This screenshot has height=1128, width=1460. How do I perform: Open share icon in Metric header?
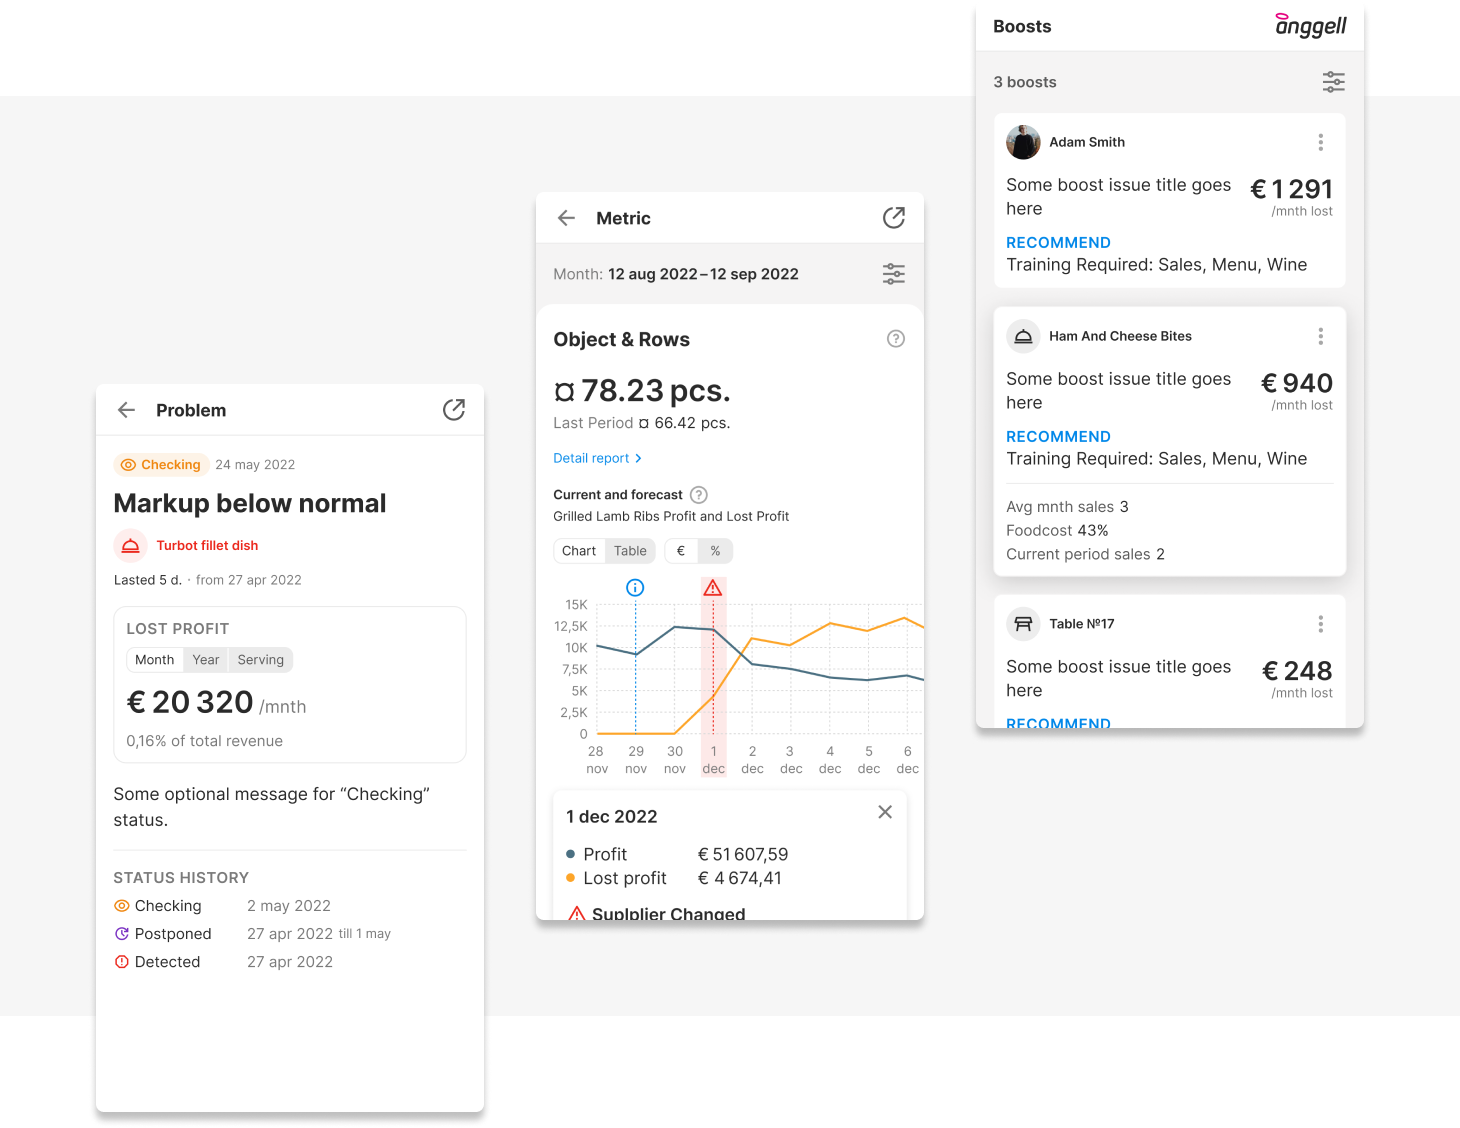[x=894, y=218]
